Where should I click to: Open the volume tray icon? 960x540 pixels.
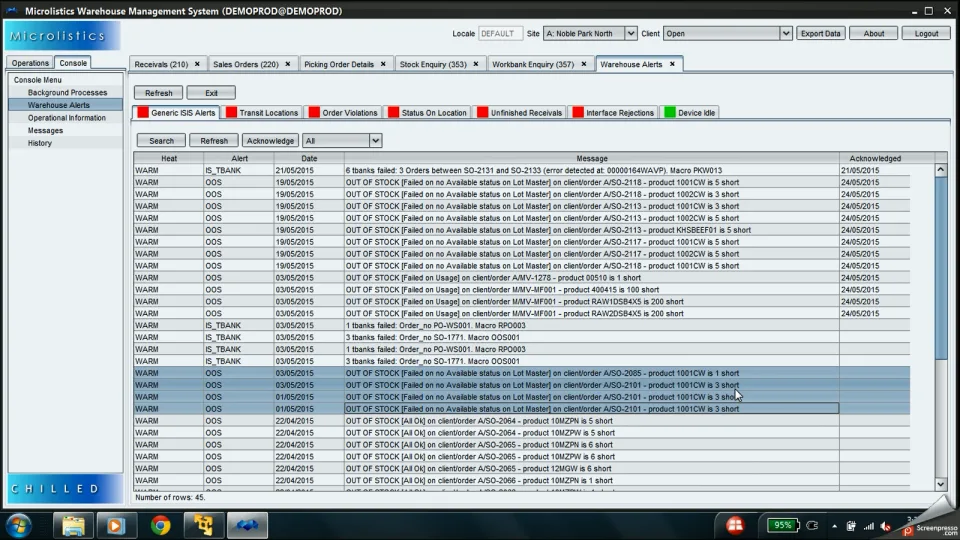(x=886, y=526)
